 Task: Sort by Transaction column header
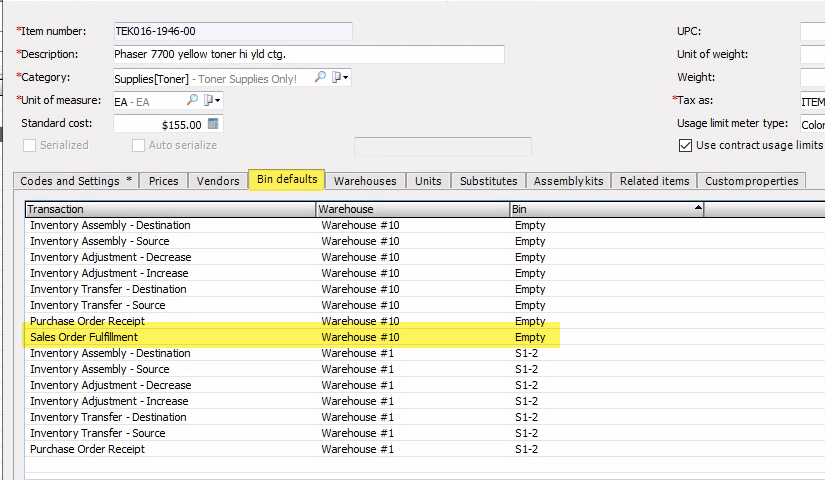tap(170, 209)
